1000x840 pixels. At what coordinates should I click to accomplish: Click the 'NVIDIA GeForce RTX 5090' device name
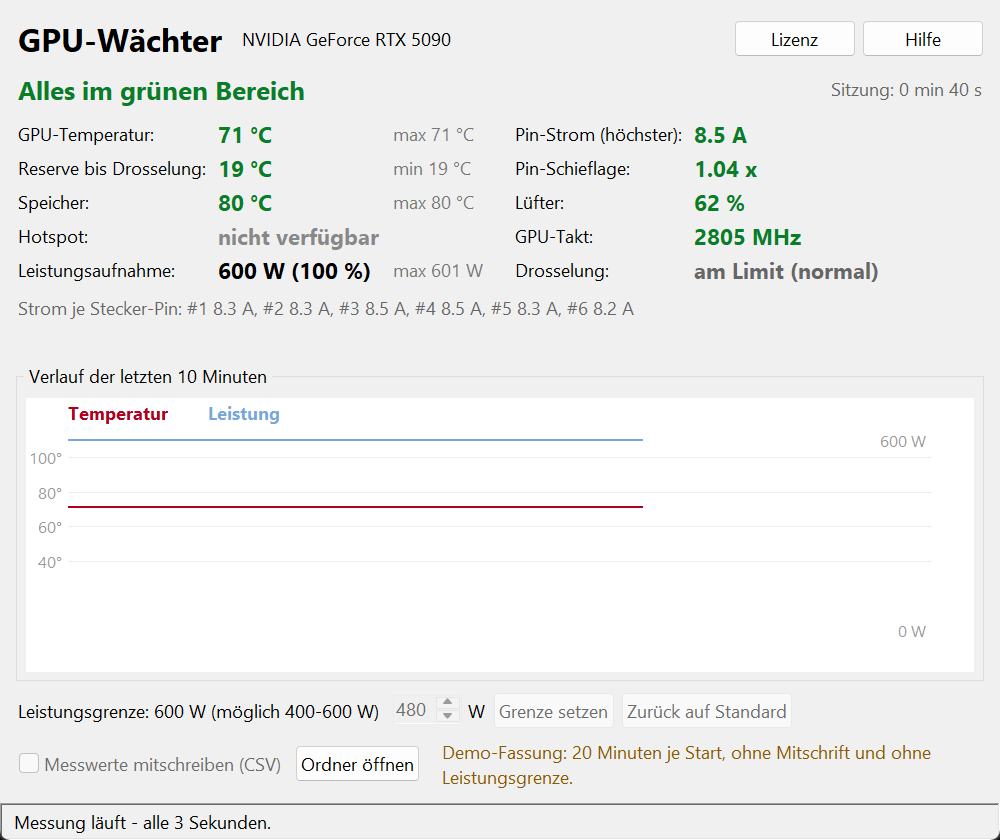coord(346,40)
